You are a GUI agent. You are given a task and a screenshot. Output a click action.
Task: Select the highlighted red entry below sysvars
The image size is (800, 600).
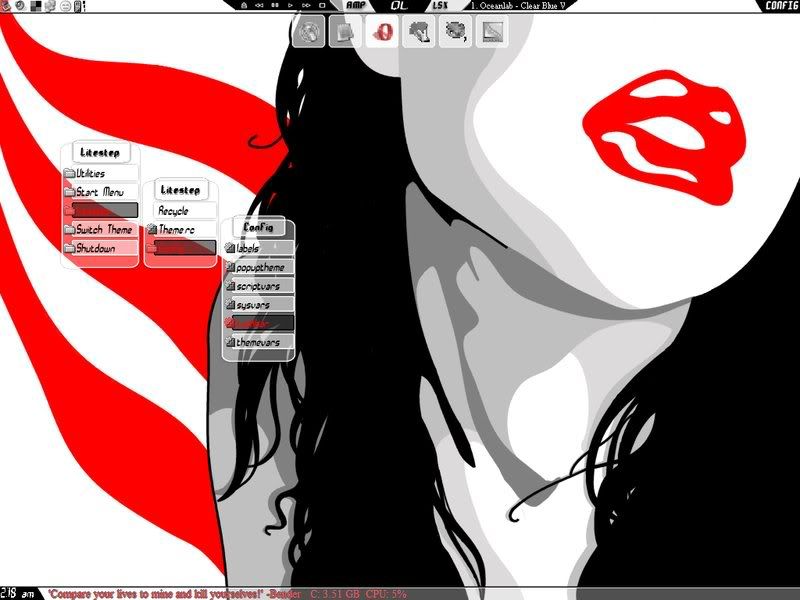259,323
